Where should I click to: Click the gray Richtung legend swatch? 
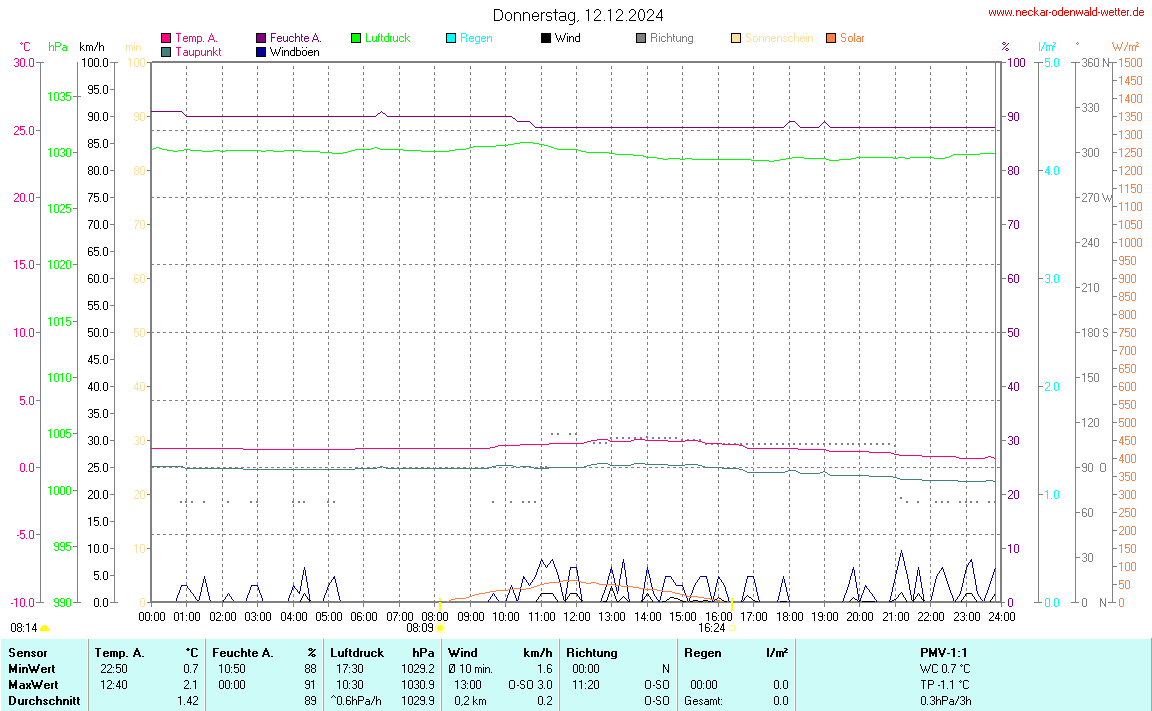(641, 38)
